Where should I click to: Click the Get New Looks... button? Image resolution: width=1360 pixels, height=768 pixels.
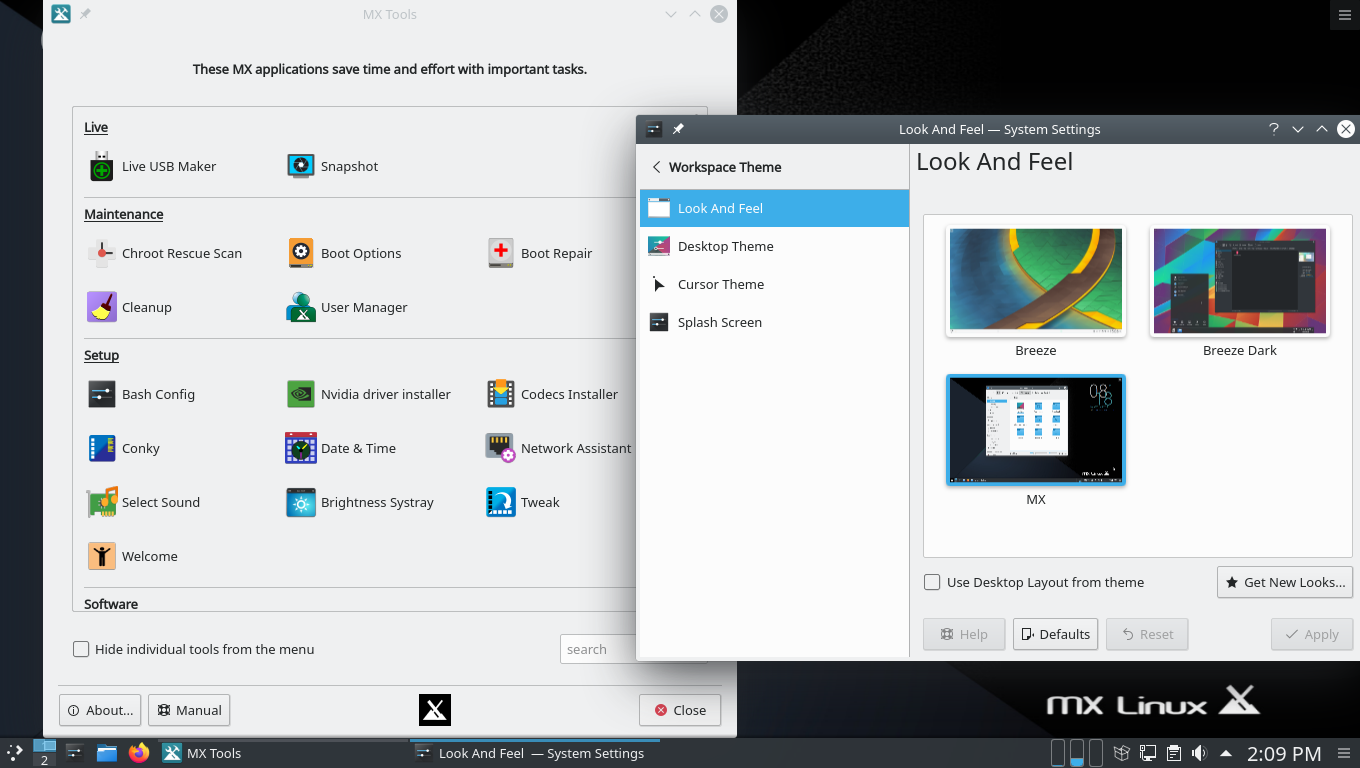click(1285, 582)
